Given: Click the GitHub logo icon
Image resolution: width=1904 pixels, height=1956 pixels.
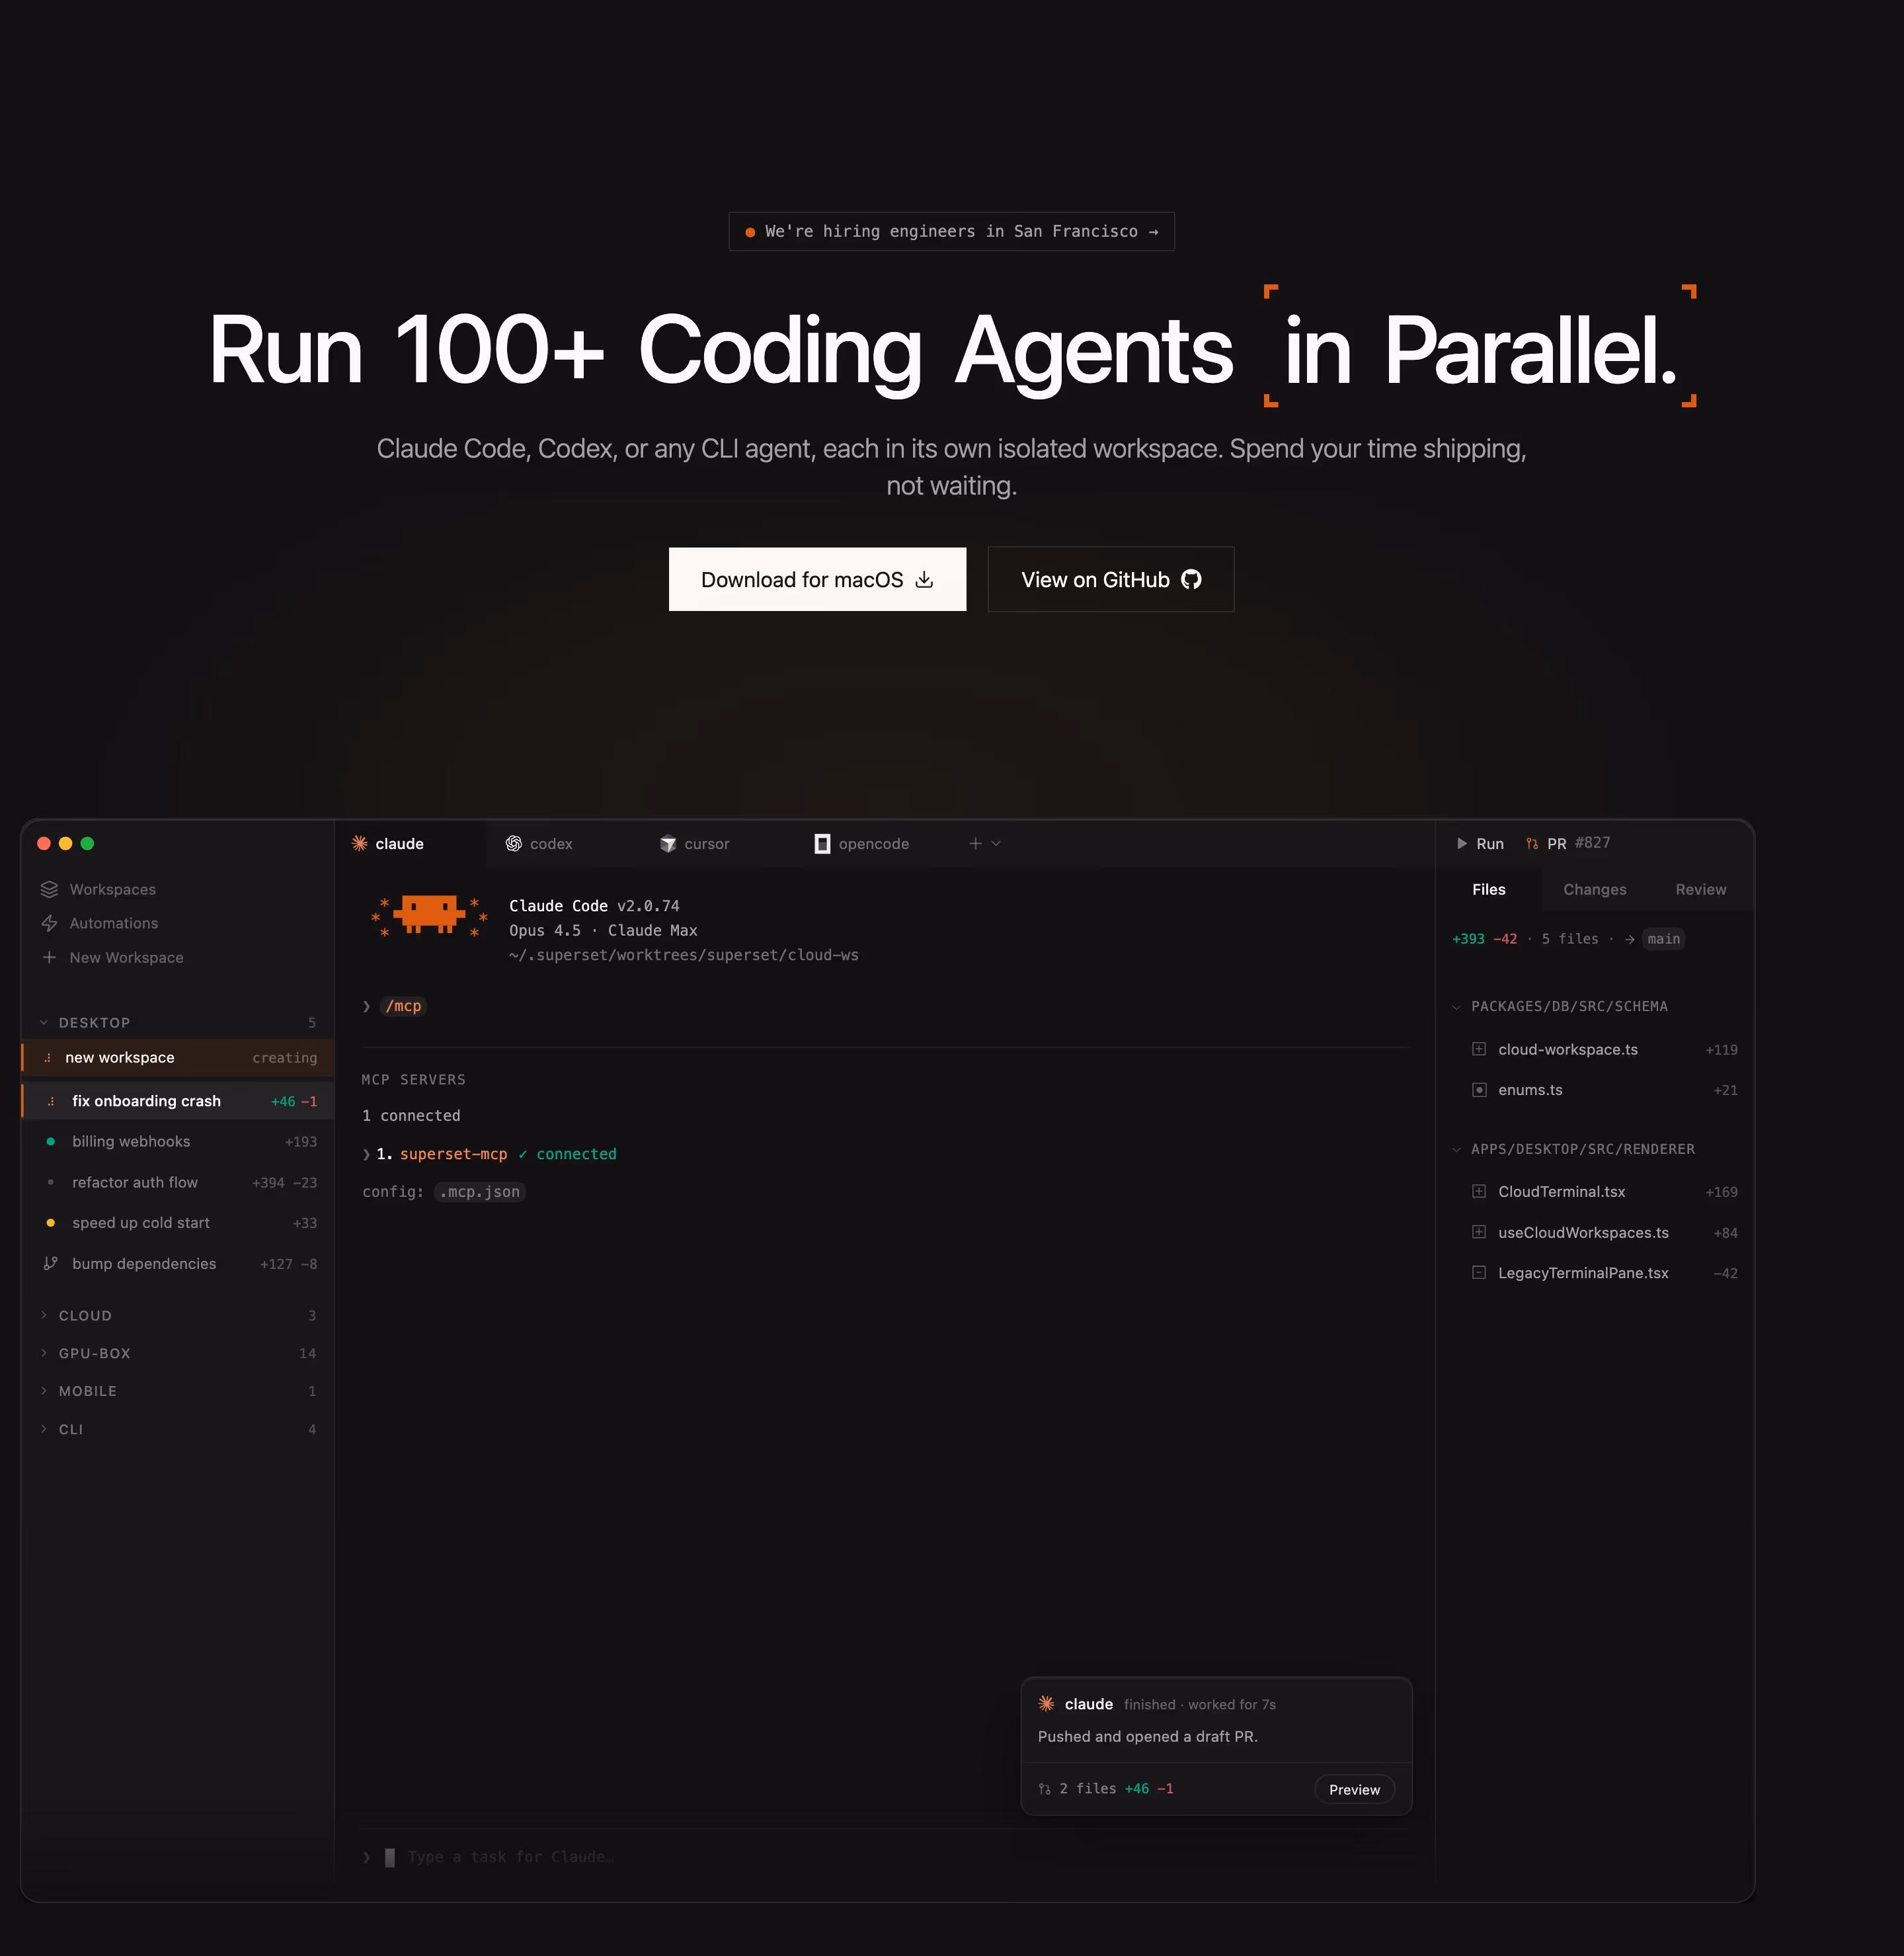Looking at the screenshot, I should point(1191,580).
